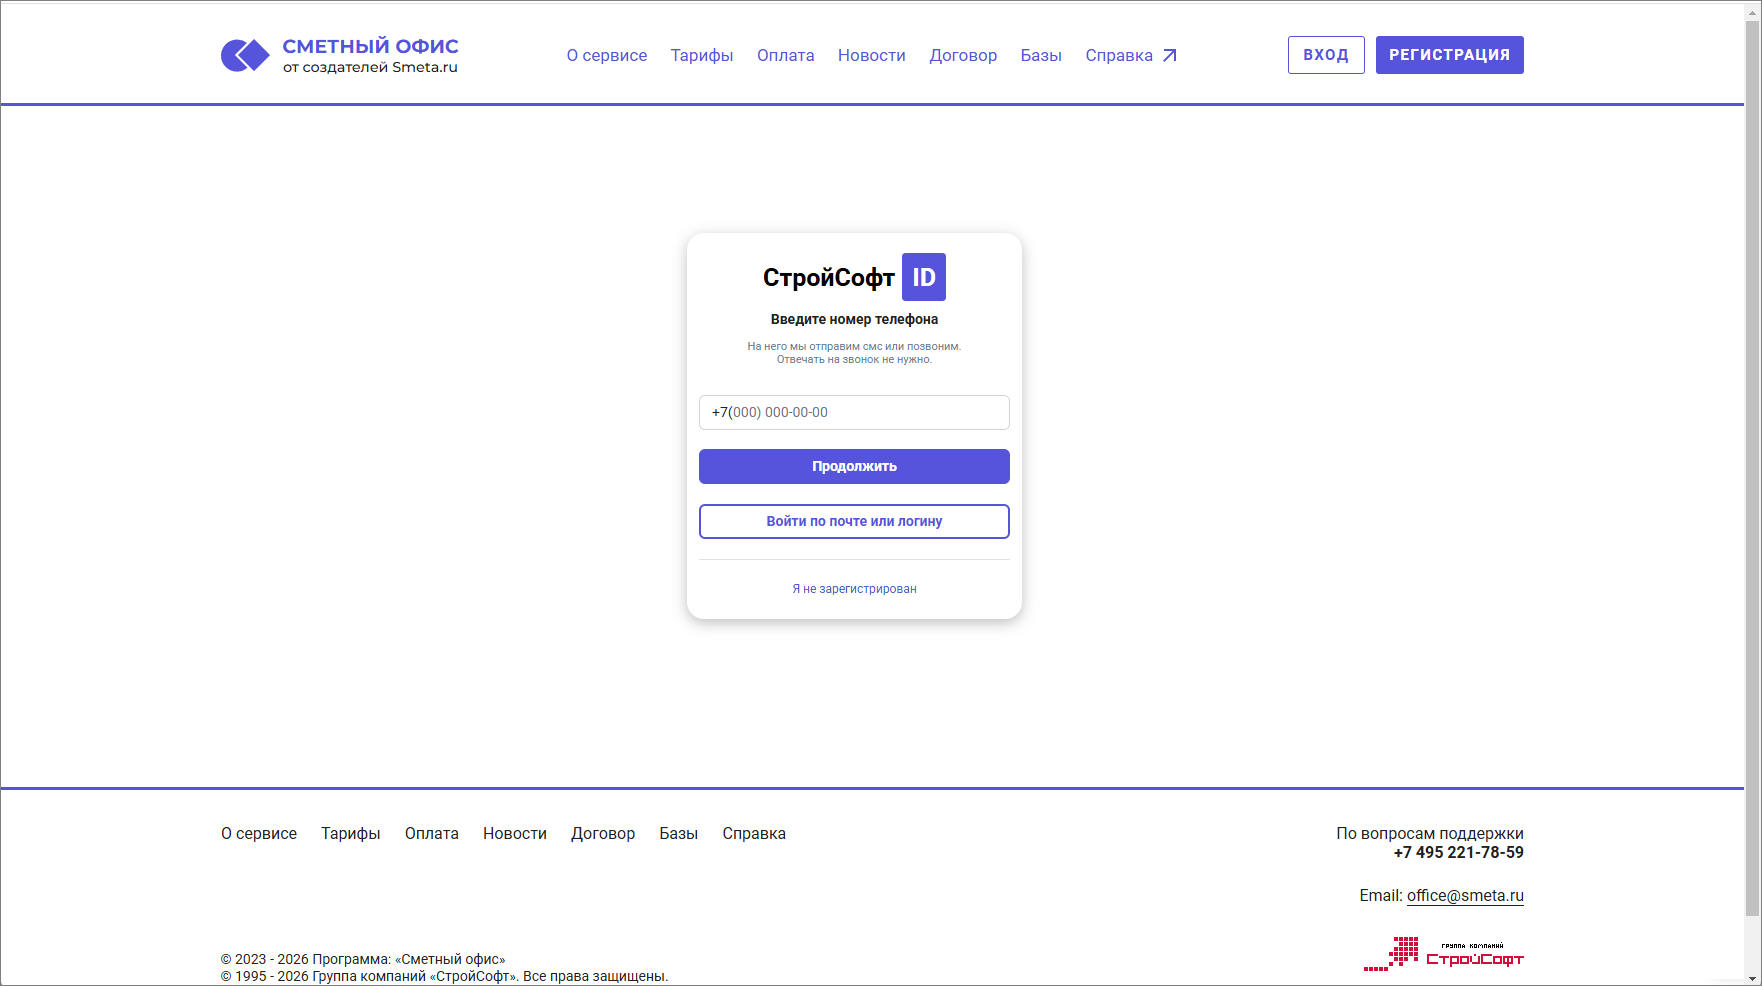
Task: Click the external link arrow beside Справка
Action: click(x=1171, y=55)
